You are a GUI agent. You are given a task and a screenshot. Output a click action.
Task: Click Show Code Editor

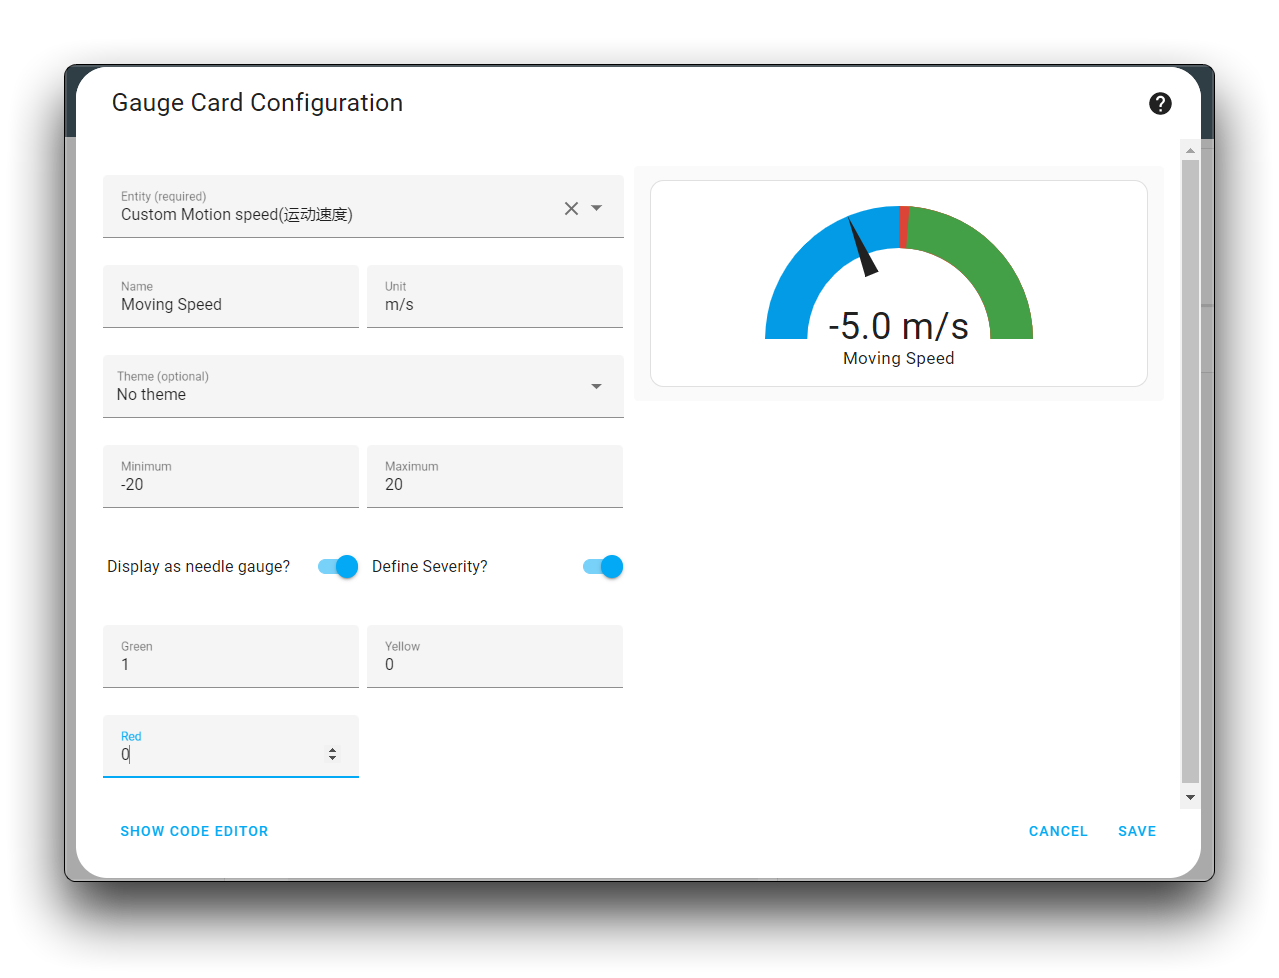[194, 831]
